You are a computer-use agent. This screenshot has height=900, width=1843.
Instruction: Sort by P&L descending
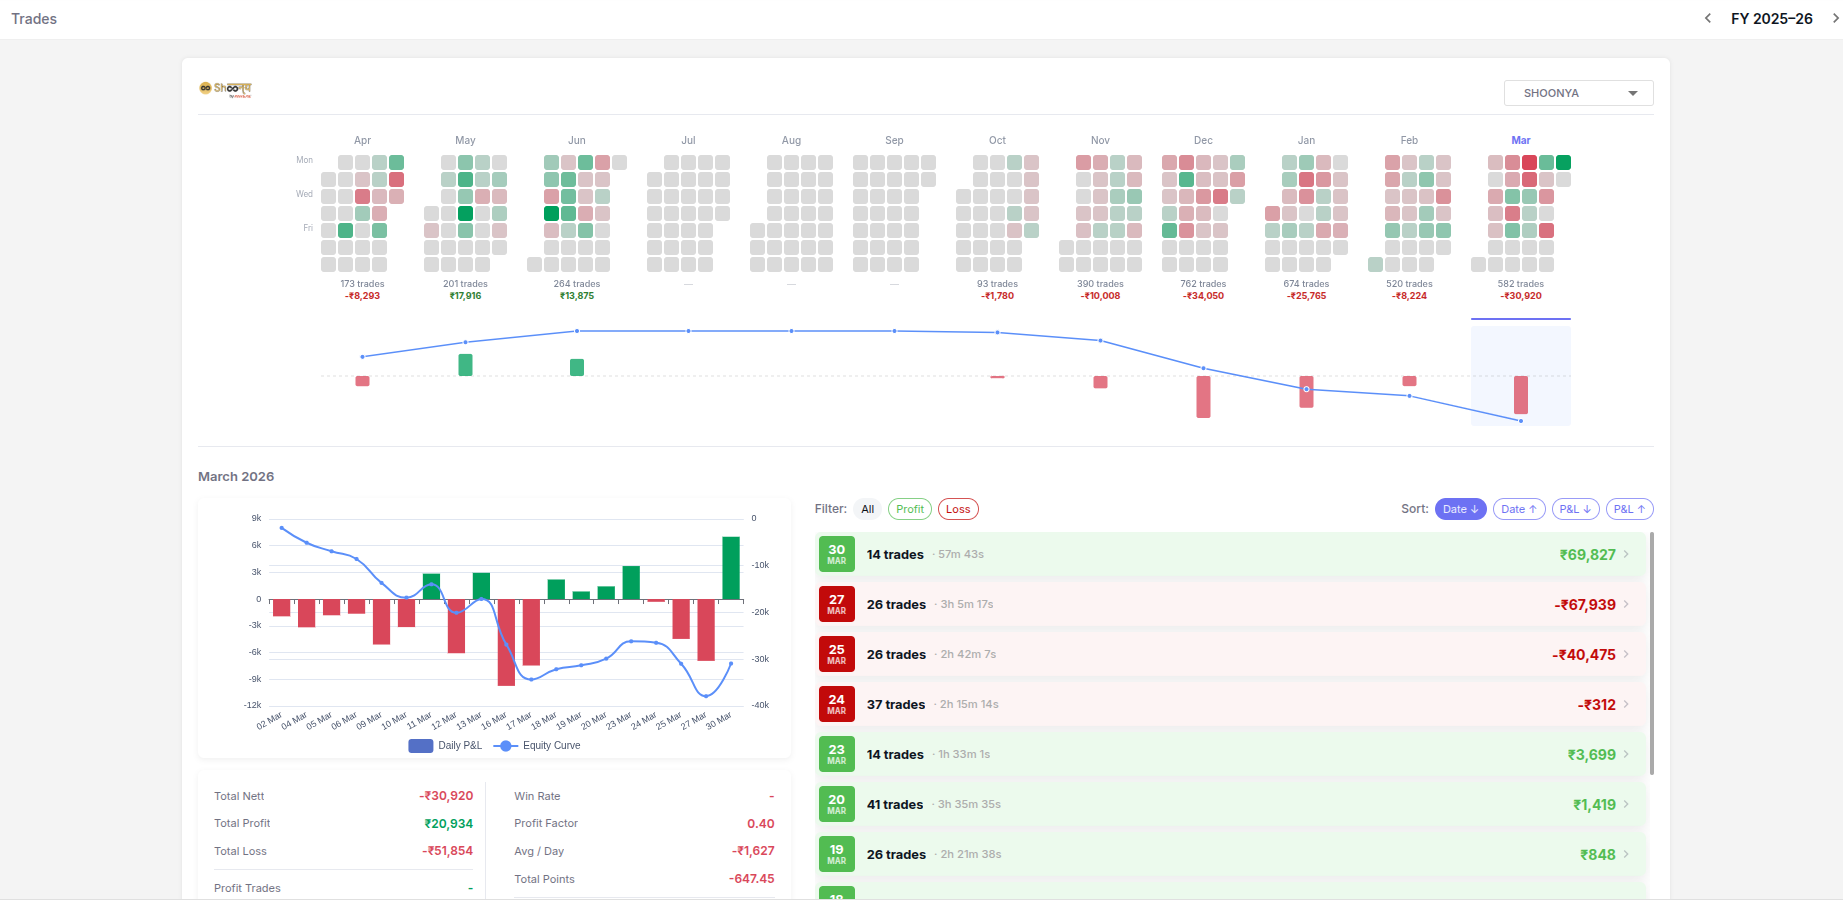[x=1575, y=509]
